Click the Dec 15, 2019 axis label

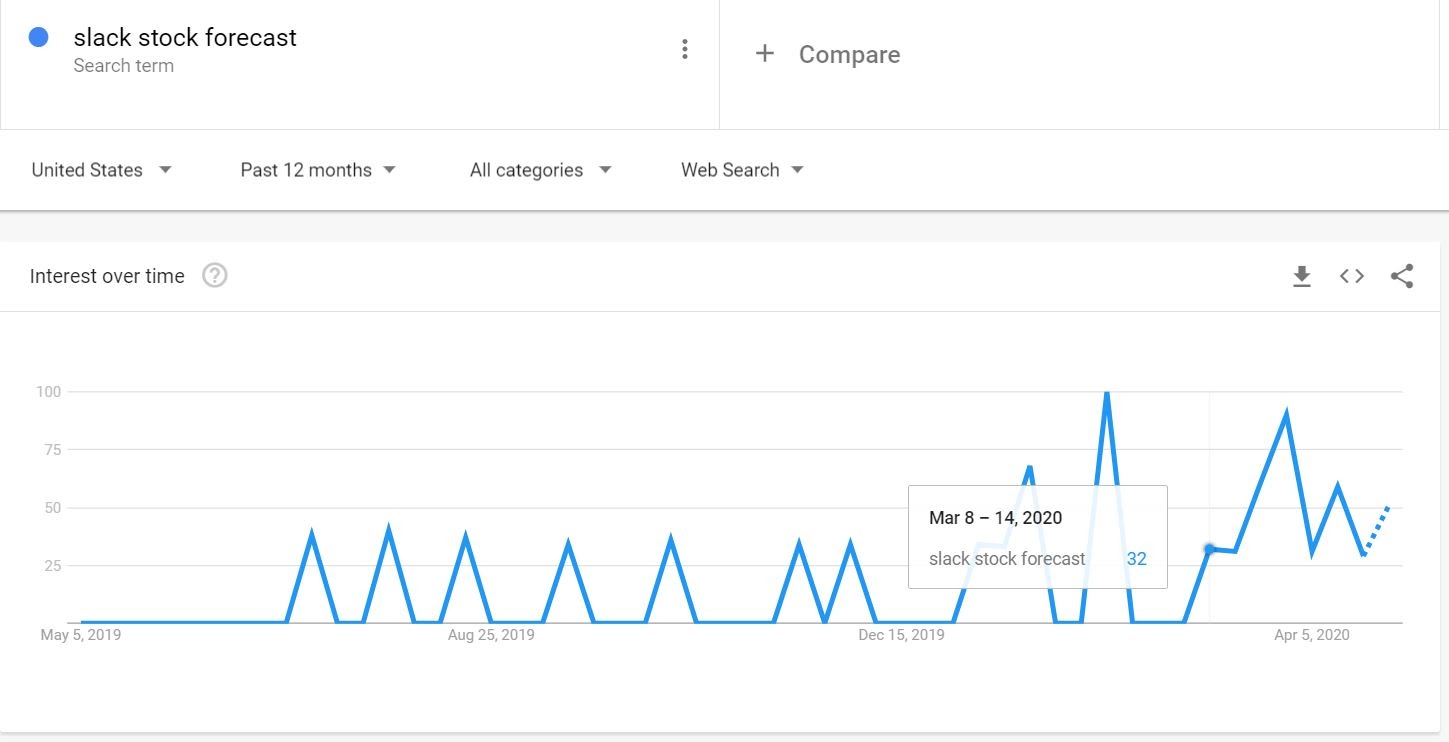point(901,635)
